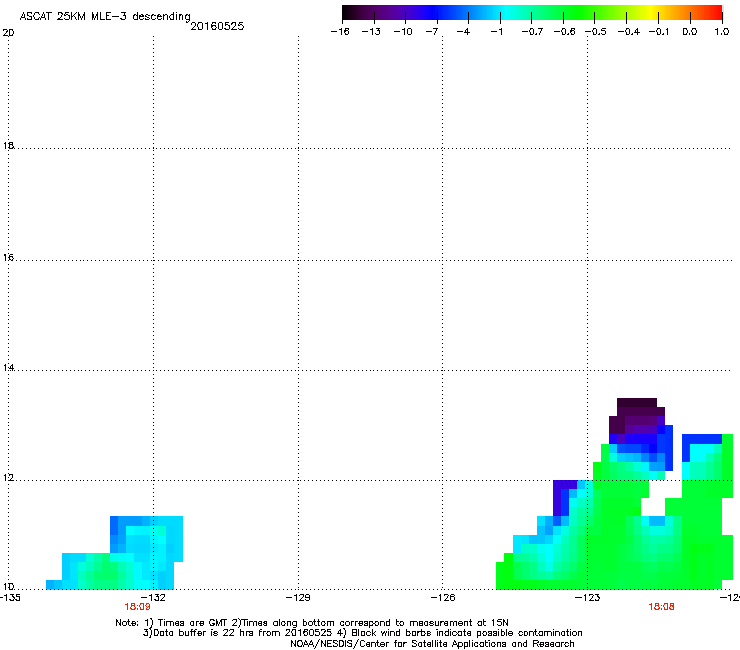The width and height of the screenshot is (740, 650).
Task: Click the longitude label -129
Action: tap(298, 598)
